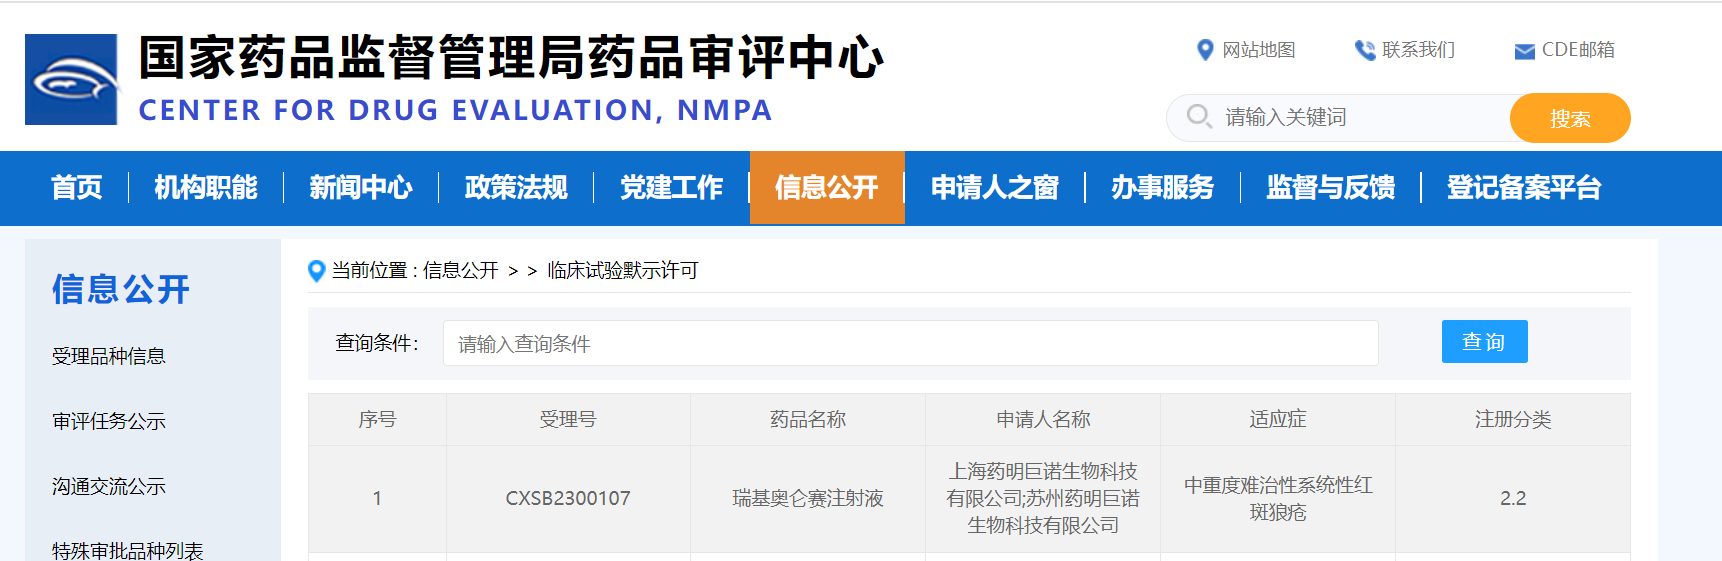
Task: Click the magnifier icon in search box
Action: point(1199,117)
